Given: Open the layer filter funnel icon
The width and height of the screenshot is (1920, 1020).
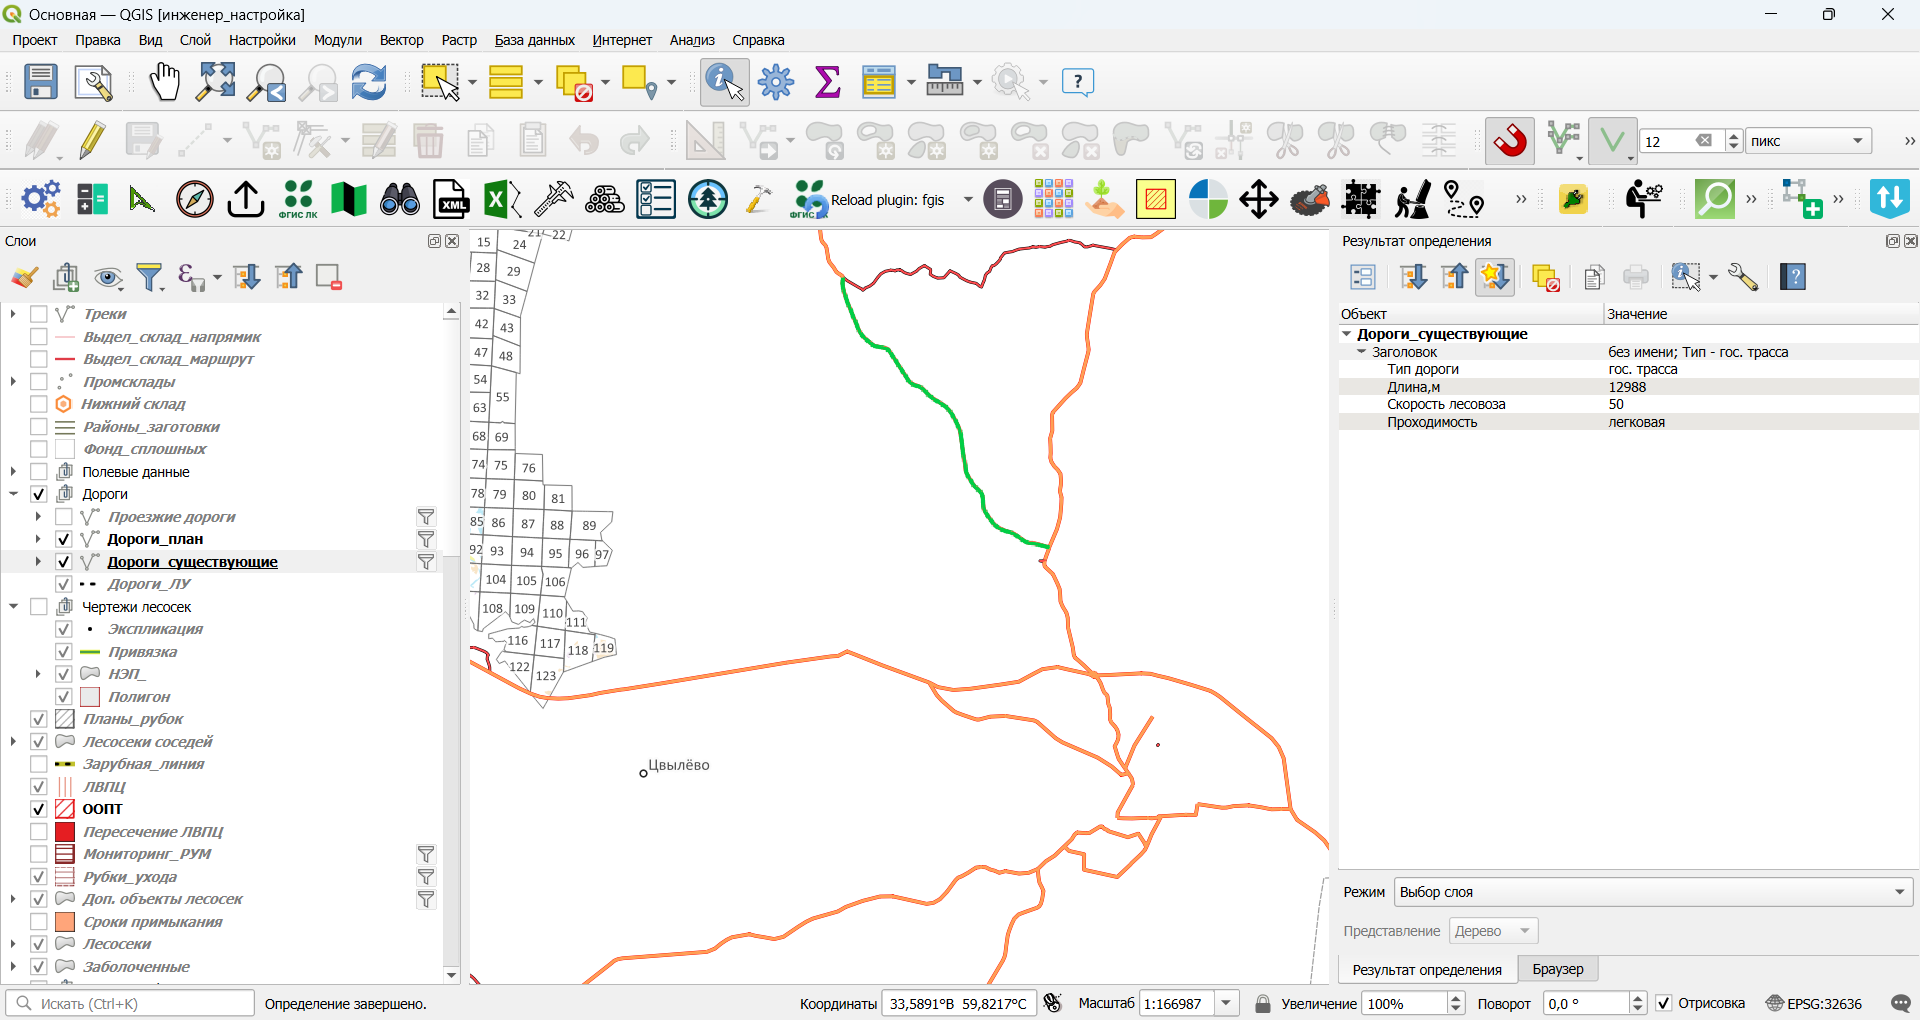Looking at the screenshot, I should tap(150, 277).
